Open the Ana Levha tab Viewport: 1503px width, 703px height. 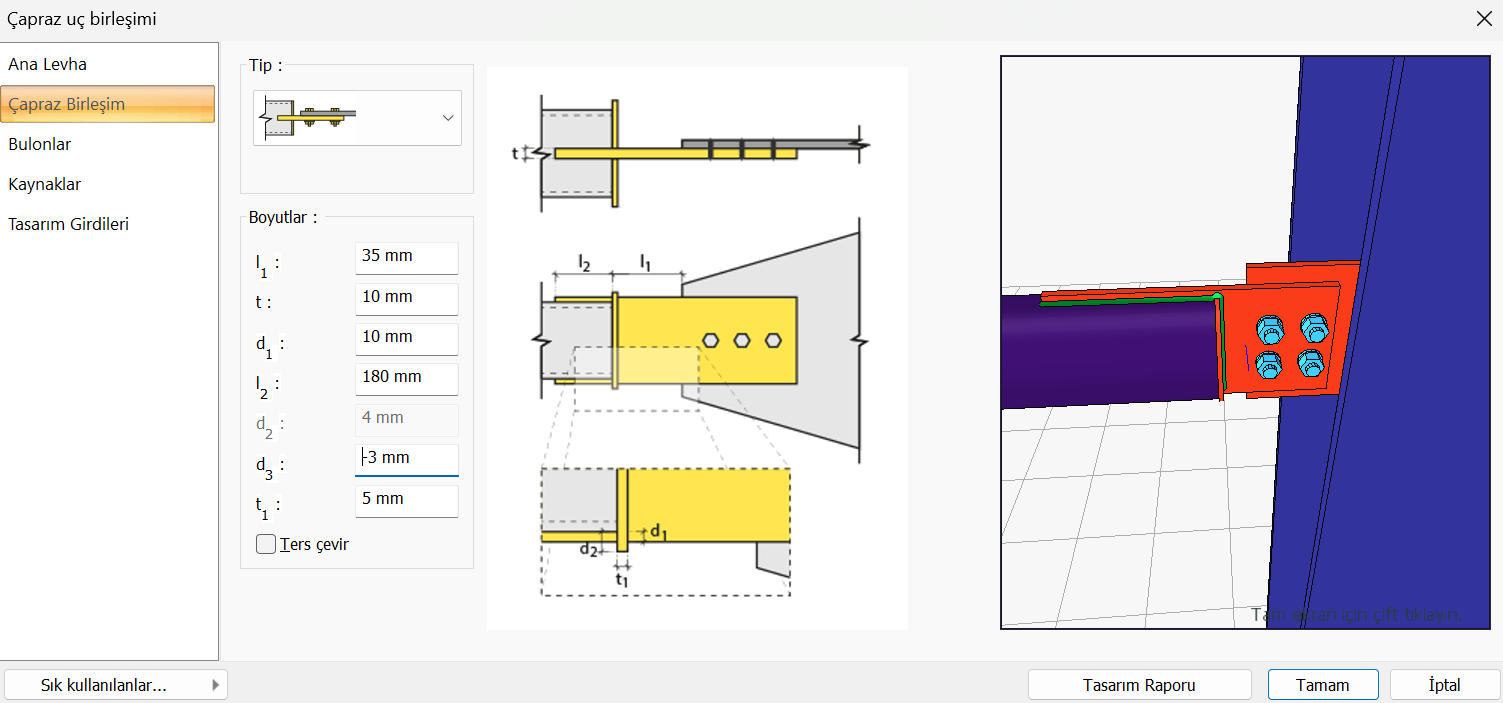[48, 64]
